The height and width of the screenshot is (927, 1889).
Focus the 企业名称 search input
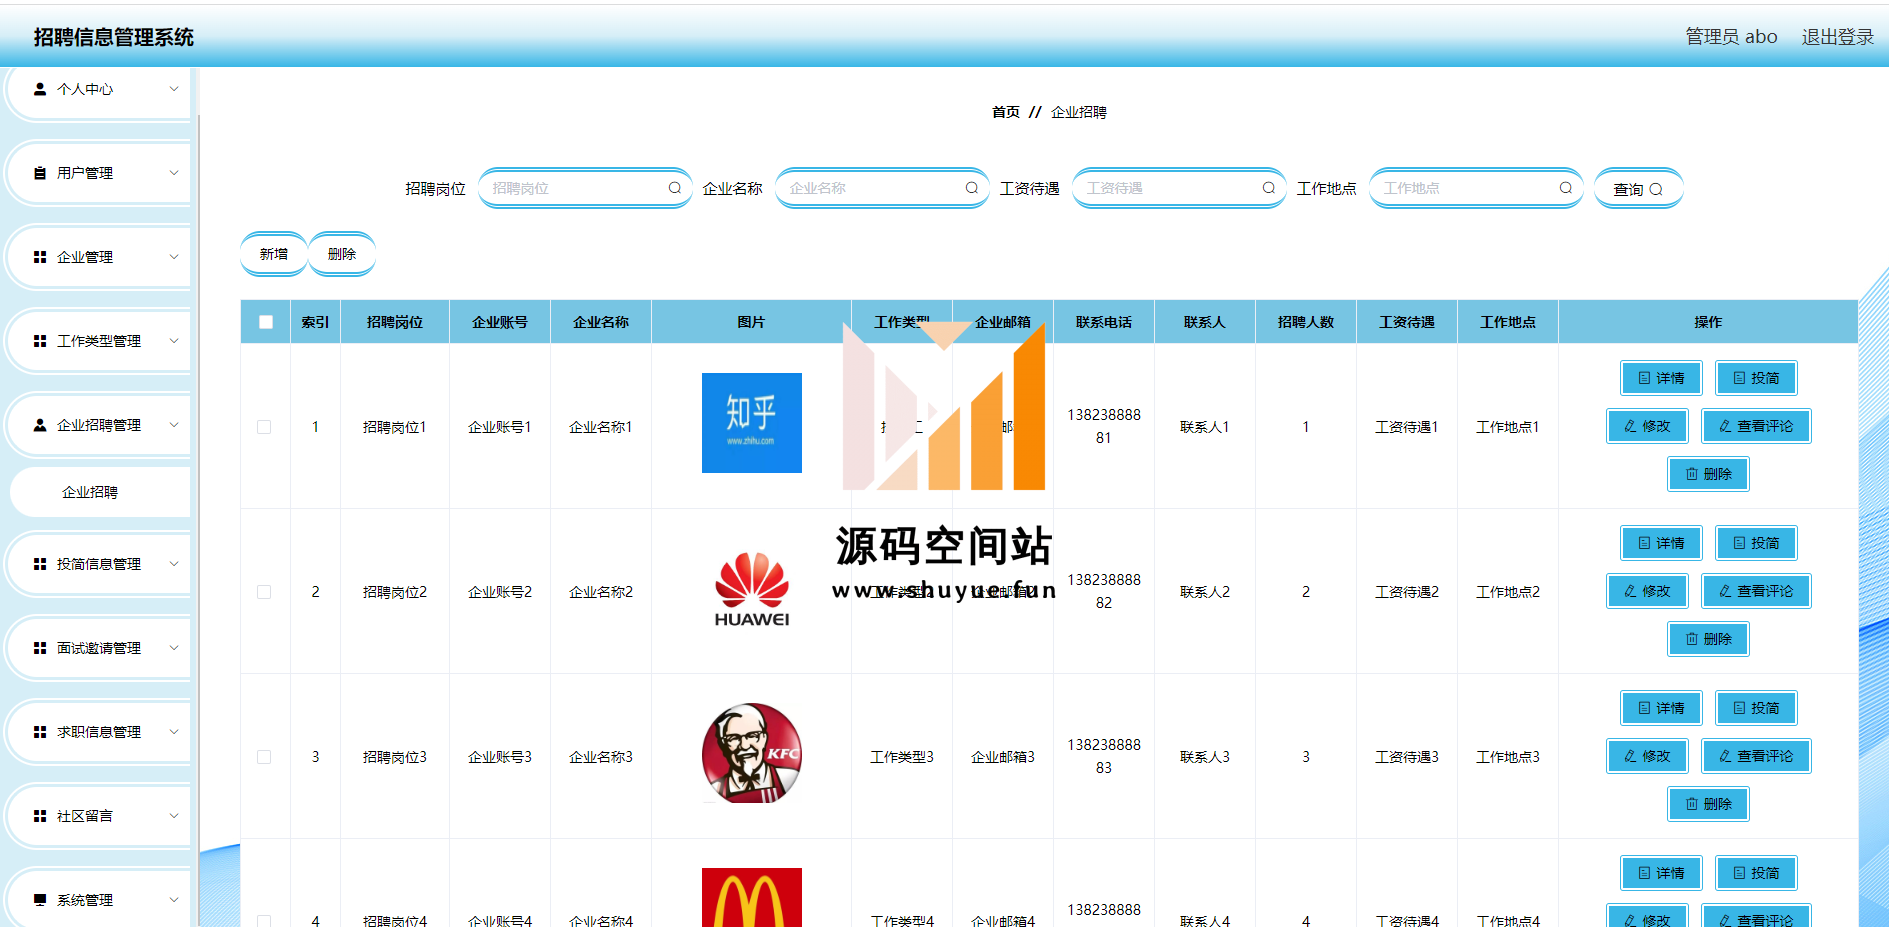click(x=882, y=188)
